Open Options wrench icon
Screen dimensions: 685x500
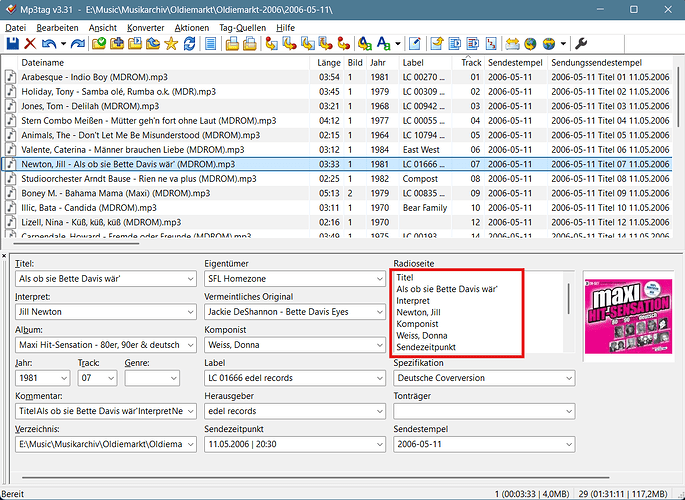tap(581, 44)
